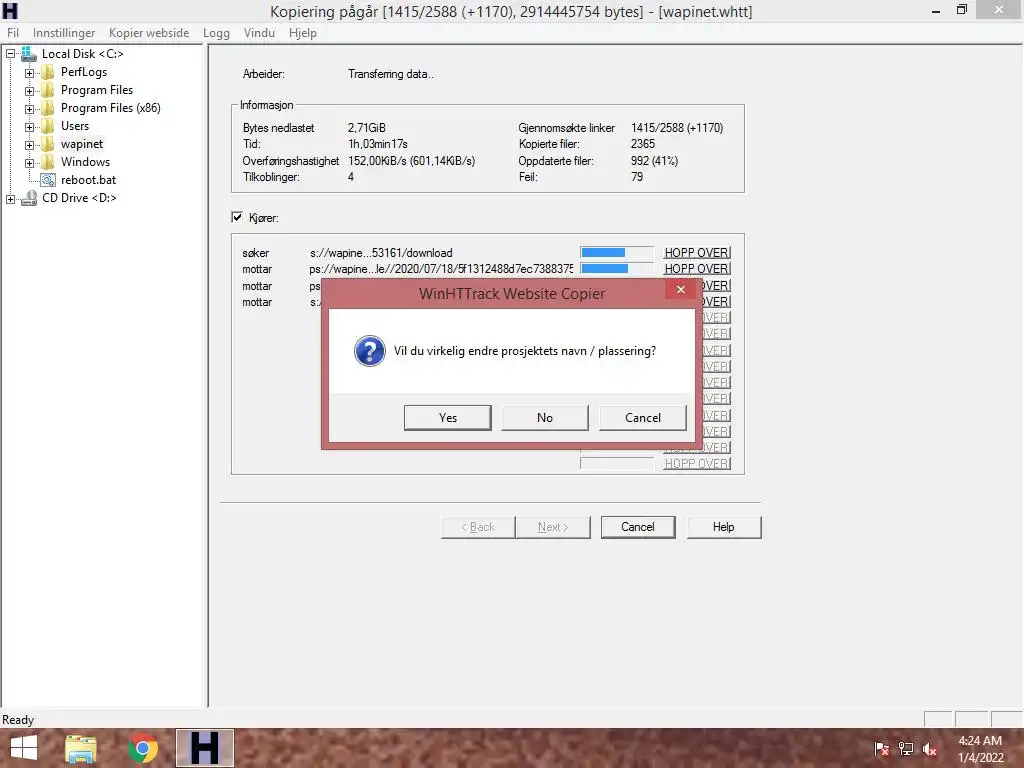1024x768 pixels.
Task: Restore down the main window
Action: click(x=961, y=10)
